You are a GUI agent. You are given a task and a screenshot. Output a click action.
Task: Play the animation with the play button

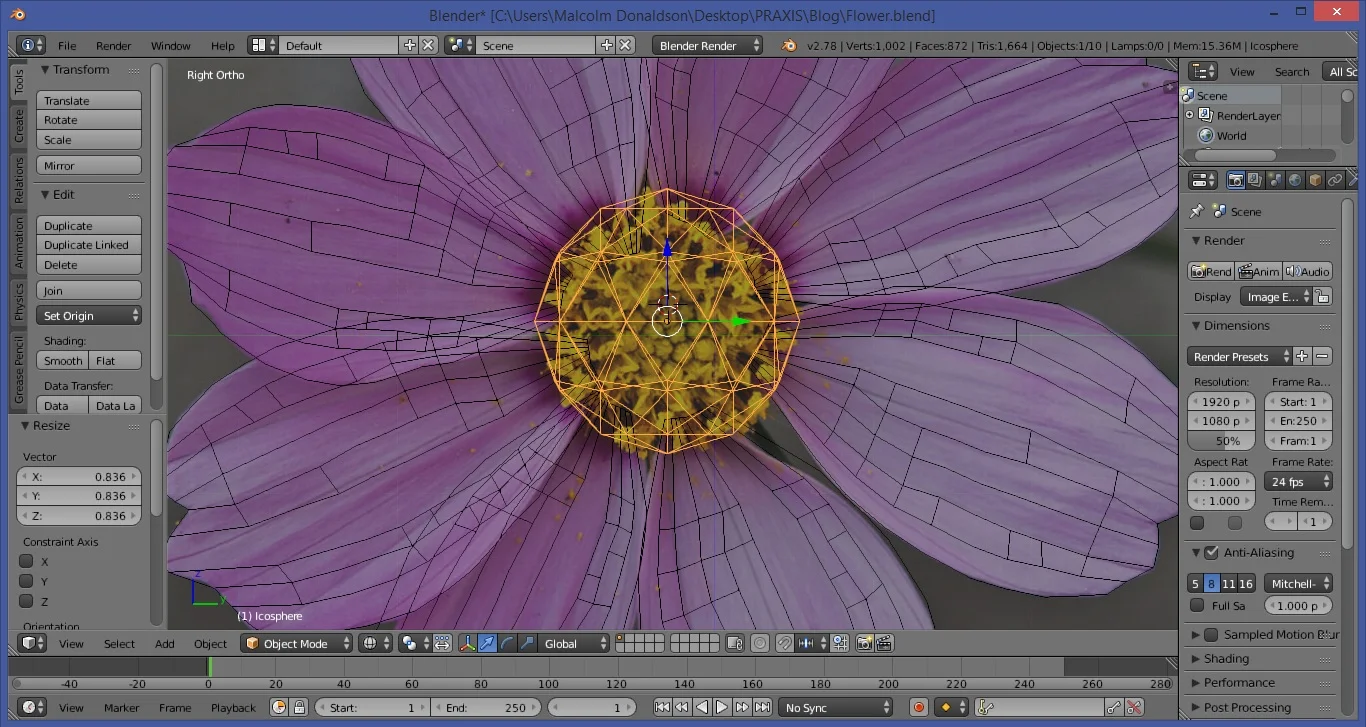pyautogui.click(x=722, y=707)
